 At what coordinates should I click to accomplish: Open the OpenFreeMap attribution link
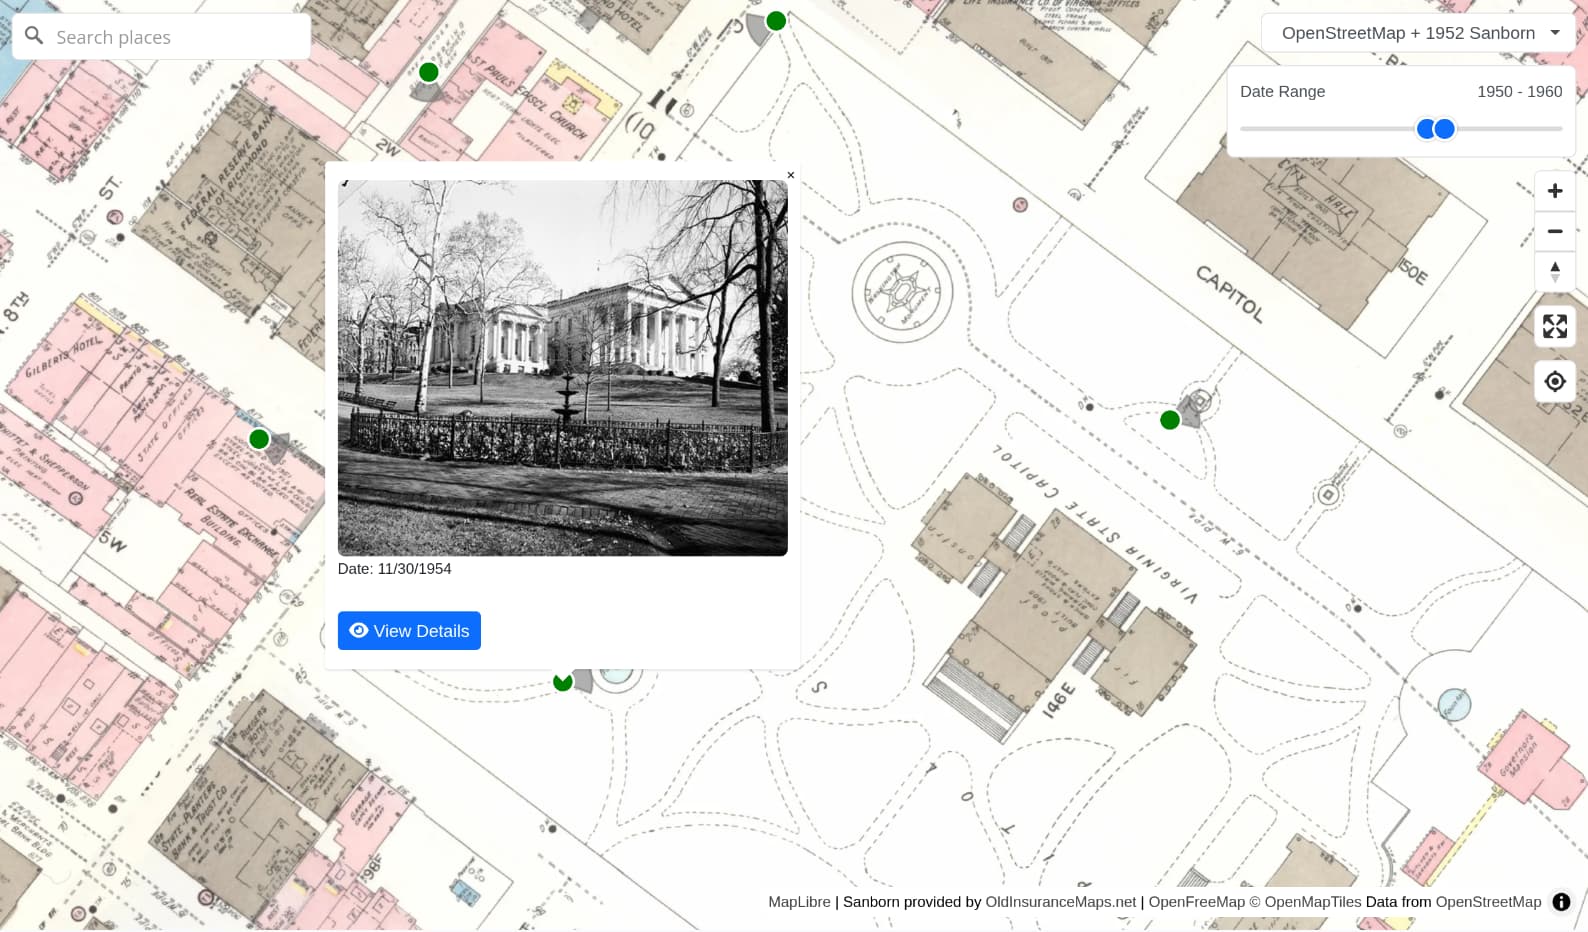[1197, 902]
